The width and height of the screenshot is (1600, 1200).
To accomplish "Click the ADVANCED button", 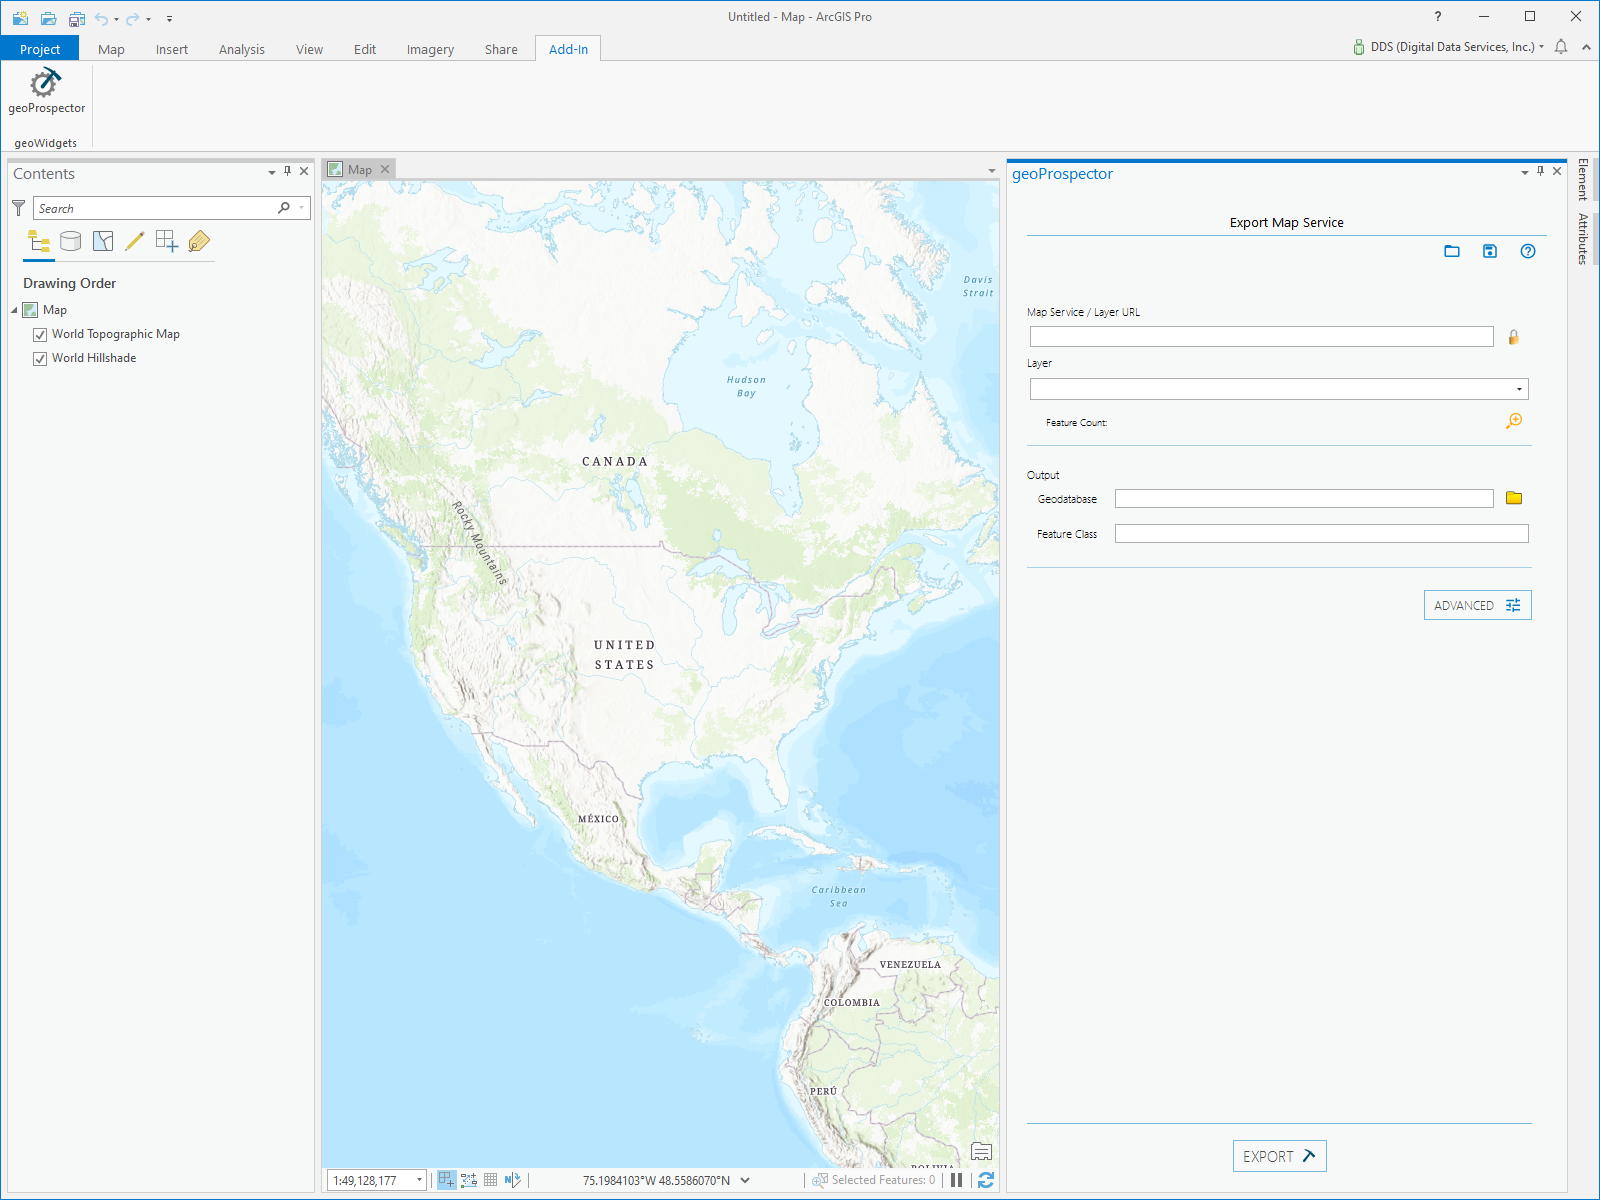I will [x=1477, y=605].
